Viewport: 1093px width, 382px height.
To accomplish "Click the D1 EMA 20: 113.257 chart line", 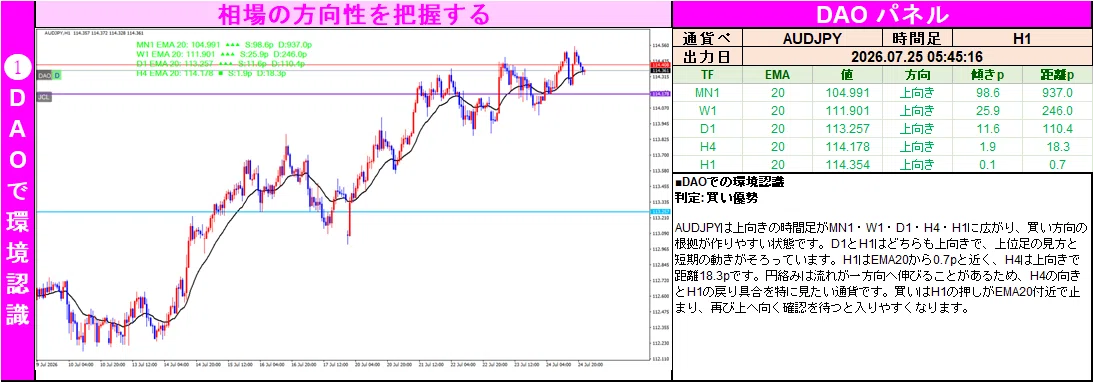I will [x=221, y=63].
